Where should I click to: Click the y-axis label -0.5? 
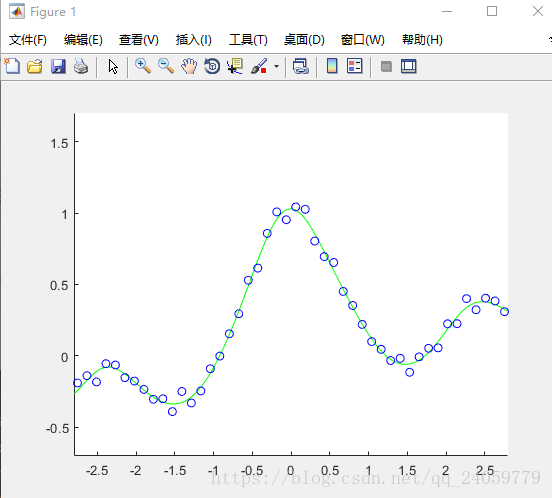click(x=57, y=429)
